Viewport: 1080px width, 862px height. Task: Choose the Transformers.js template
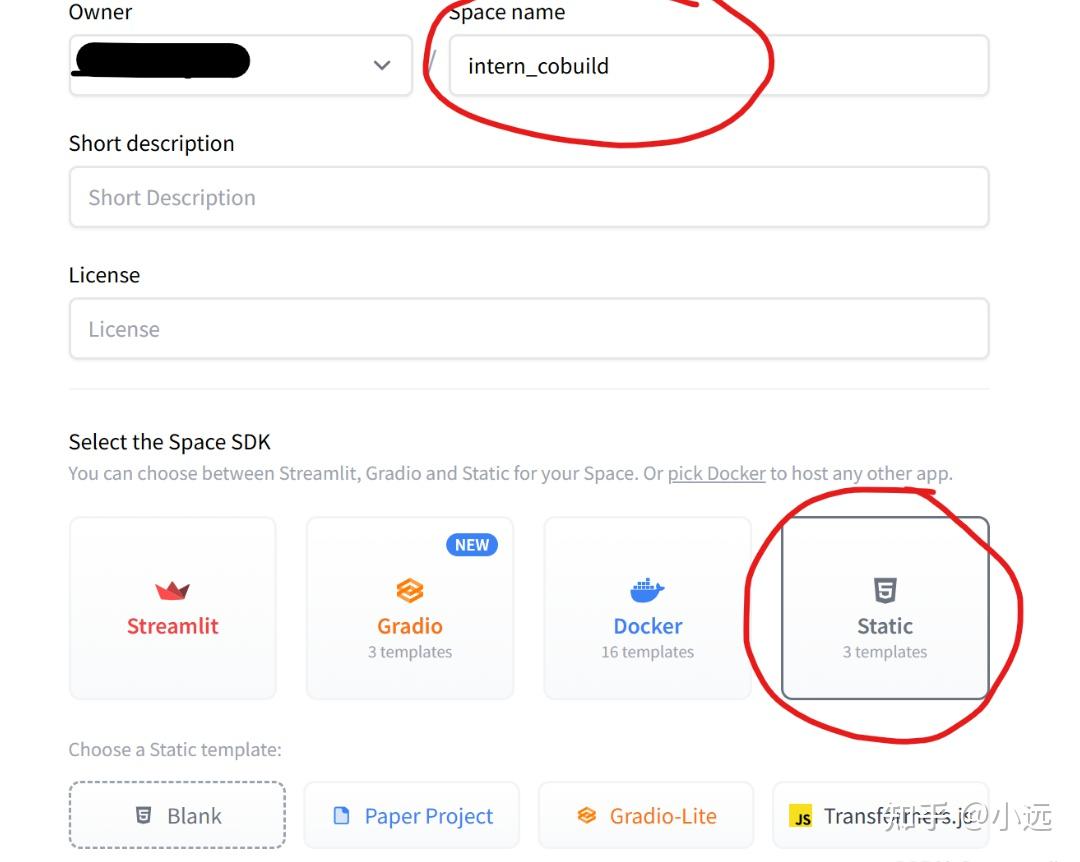coord(880,815)
